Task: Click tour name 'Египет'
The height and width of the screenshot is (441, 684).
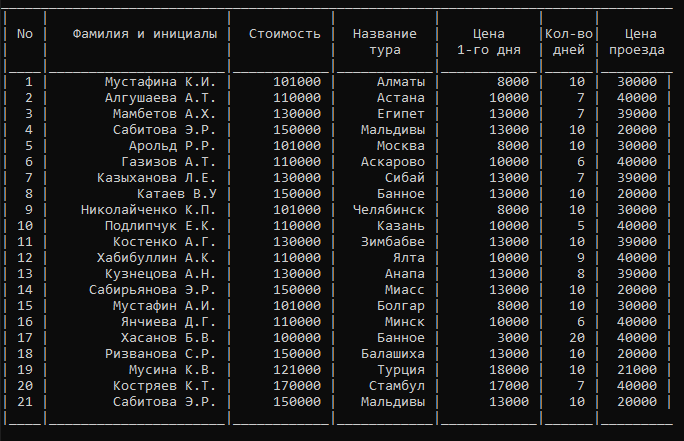Action: click(401, 114)
